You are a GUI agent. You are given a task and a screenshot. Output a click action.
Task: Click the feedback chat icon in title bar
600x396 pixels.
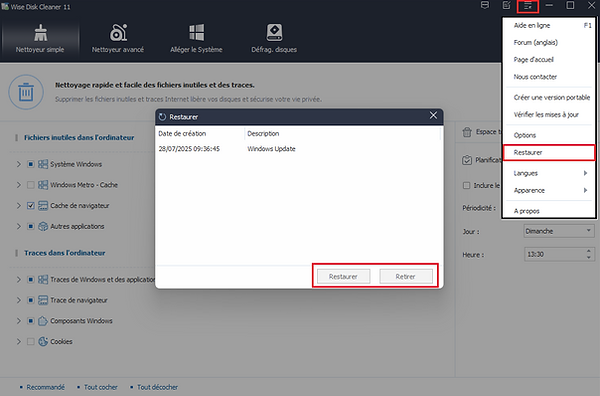(x=485, y=5)
